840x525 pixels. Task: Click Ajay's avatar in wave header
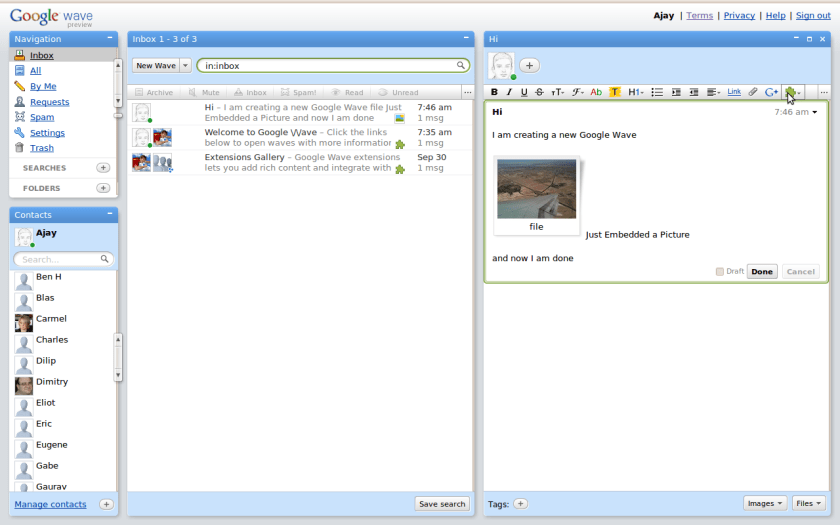[x=501, y=66]
